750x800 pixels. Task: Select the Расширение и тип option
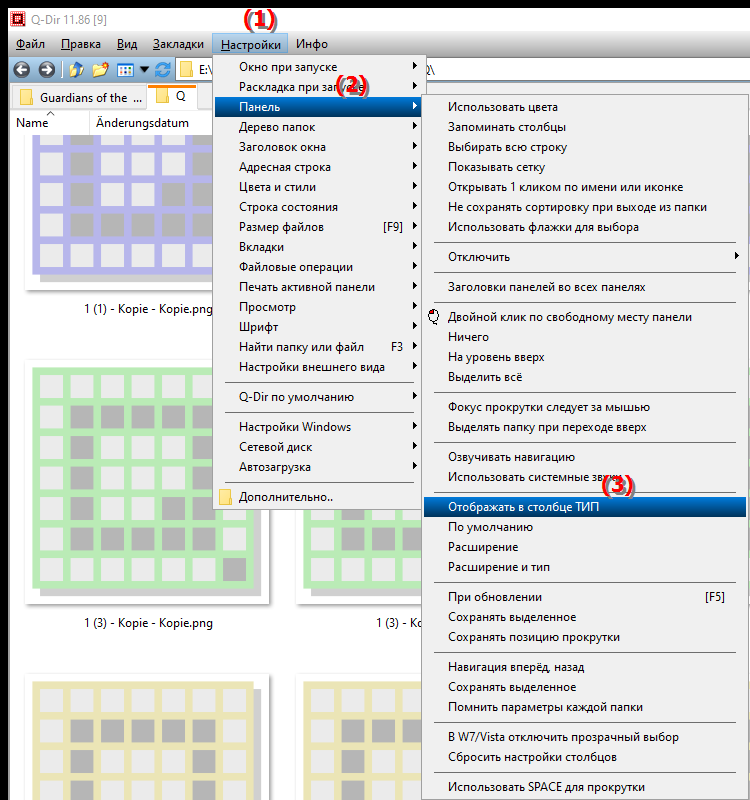coord(498,567)
